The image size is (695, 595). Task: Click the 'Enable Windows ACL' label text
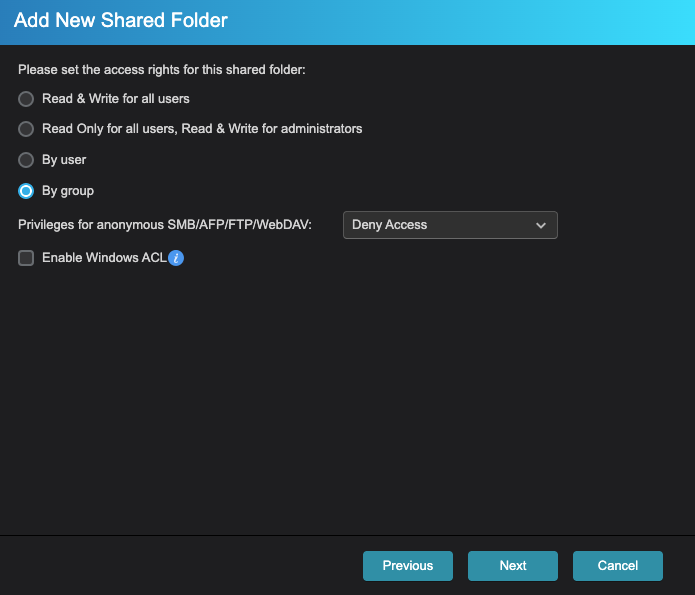tap(104, 258)
